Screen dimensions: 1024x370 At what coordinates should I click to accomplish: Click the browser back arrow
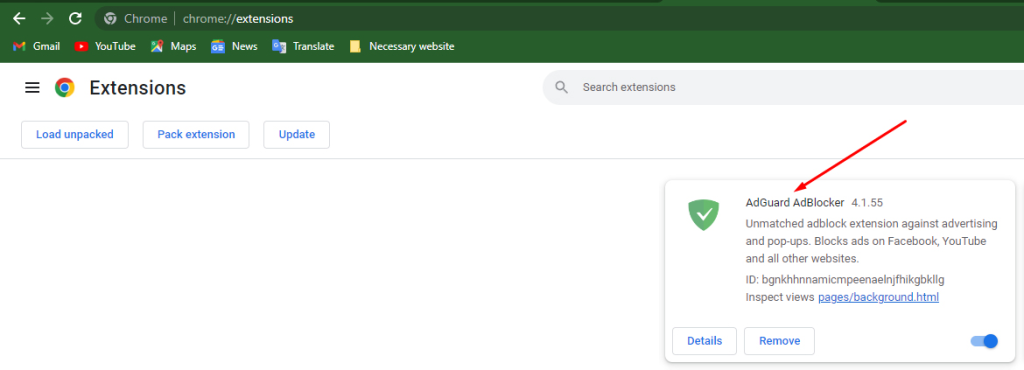19,19
